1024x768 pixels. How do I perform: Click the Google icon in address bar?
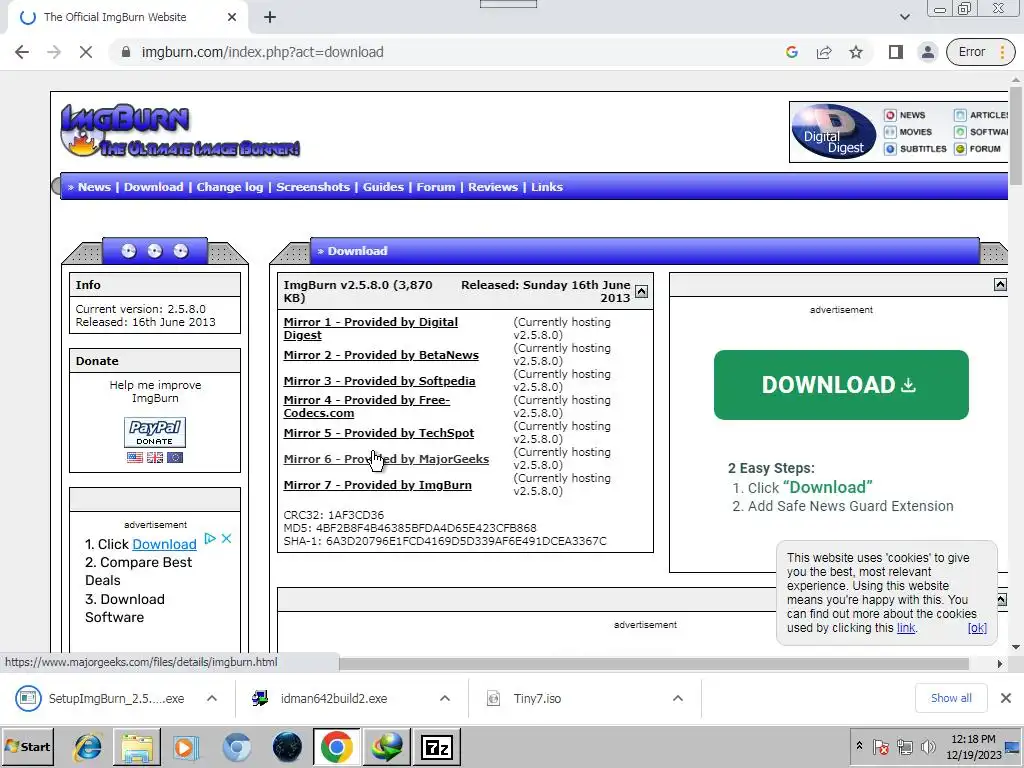coord(792,52)
